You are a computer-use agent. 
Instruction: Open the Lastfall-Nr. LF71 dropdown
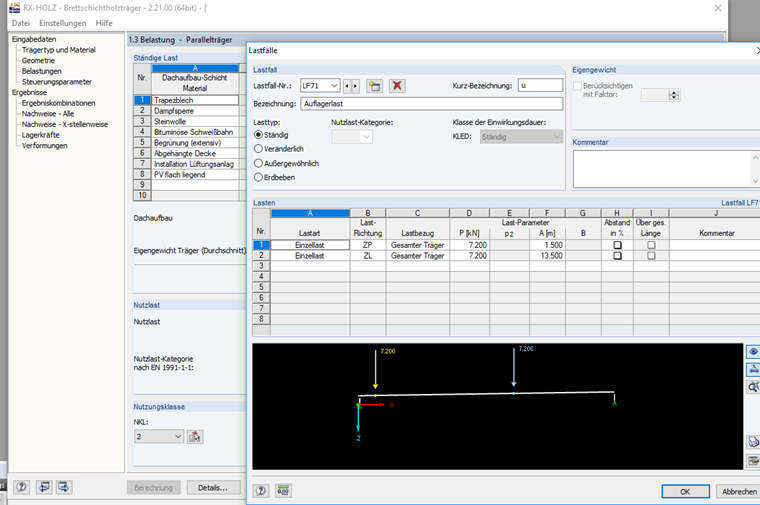(320, 86)
